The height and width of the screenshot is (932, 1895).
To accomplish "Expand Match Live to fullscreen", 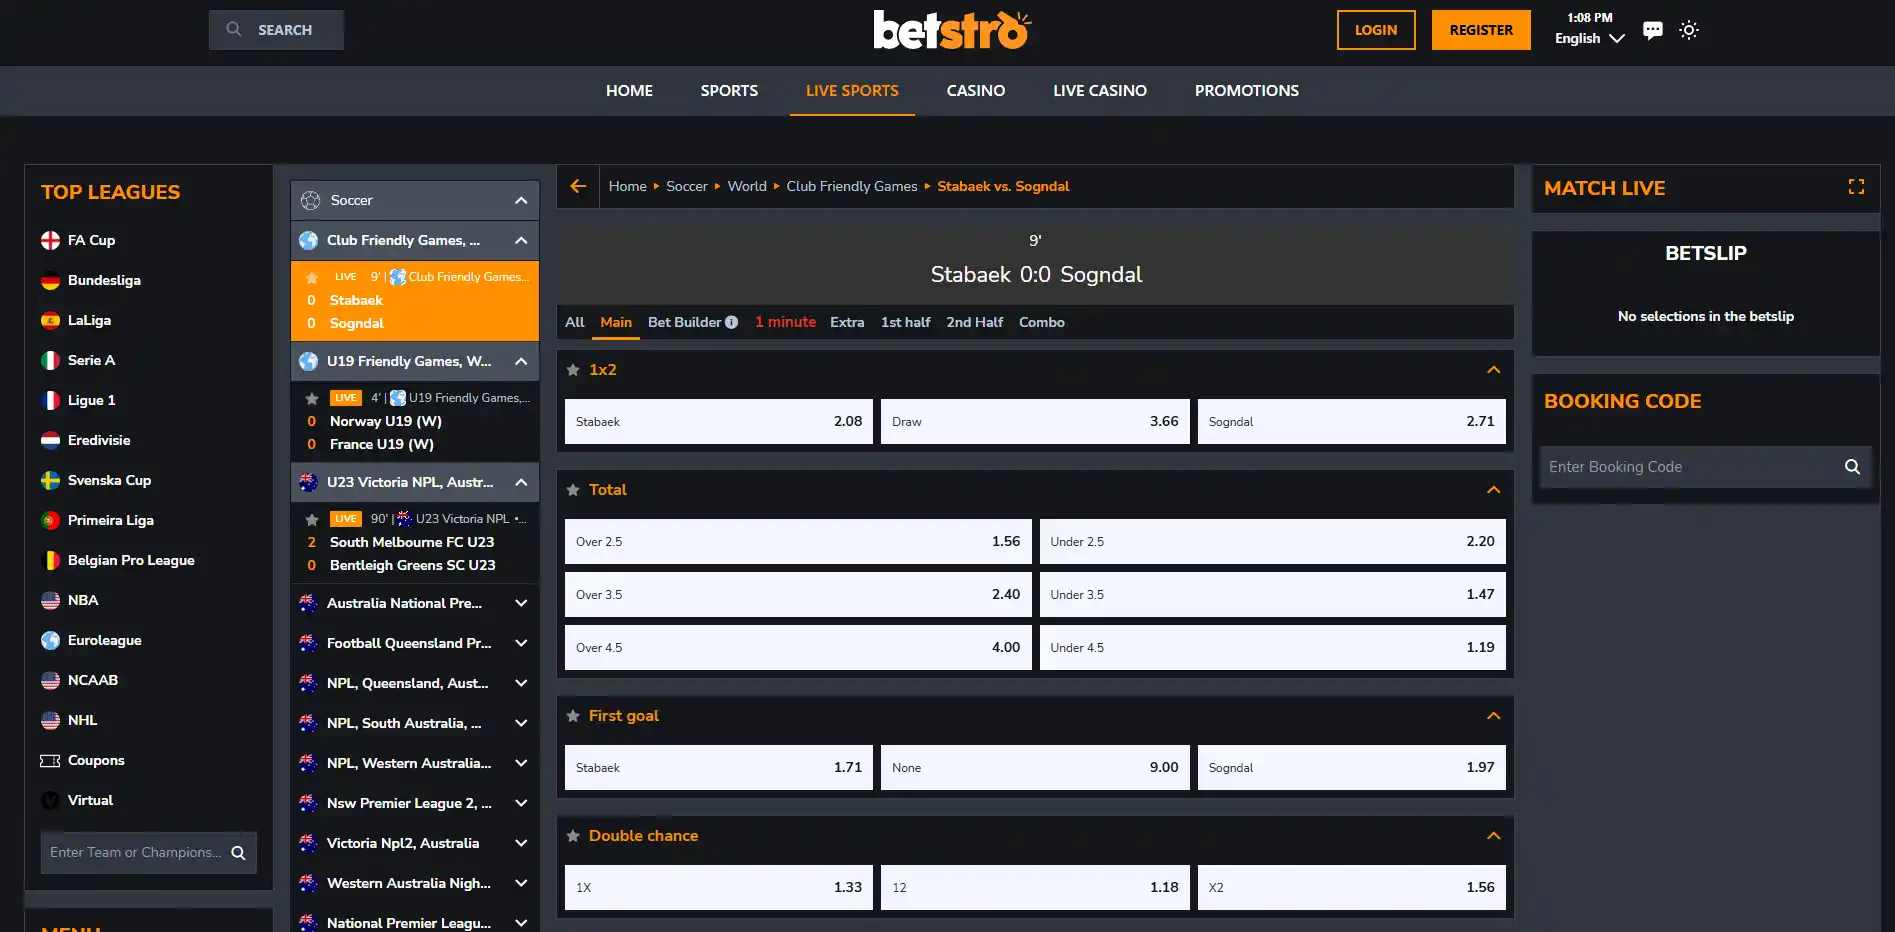I will (x=1856, y=187).
